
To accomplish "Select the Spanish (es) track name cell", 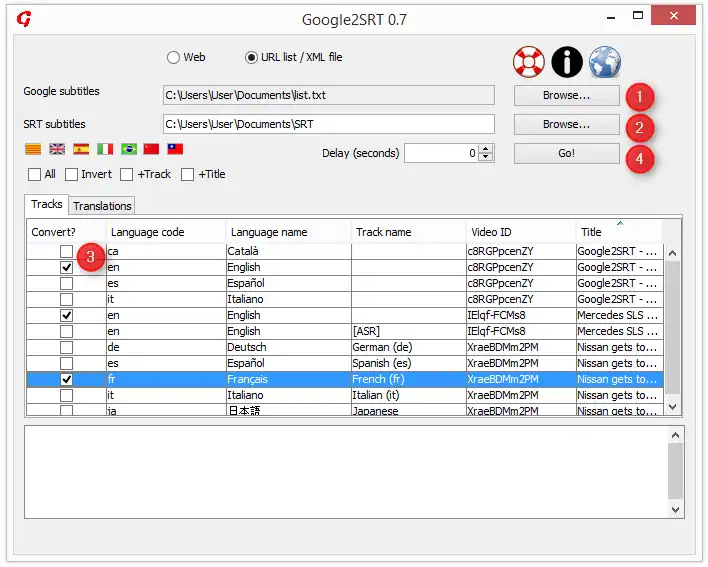I will (409, 363).
